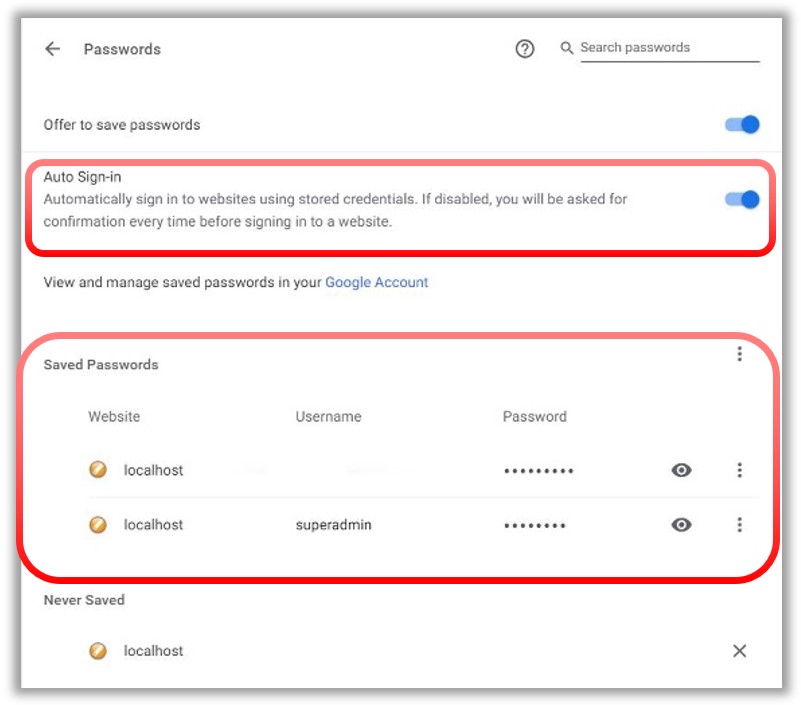801x705 pixels.
Task: Remove localhost from the Never Saved list
Action: (x=739, y=651)
